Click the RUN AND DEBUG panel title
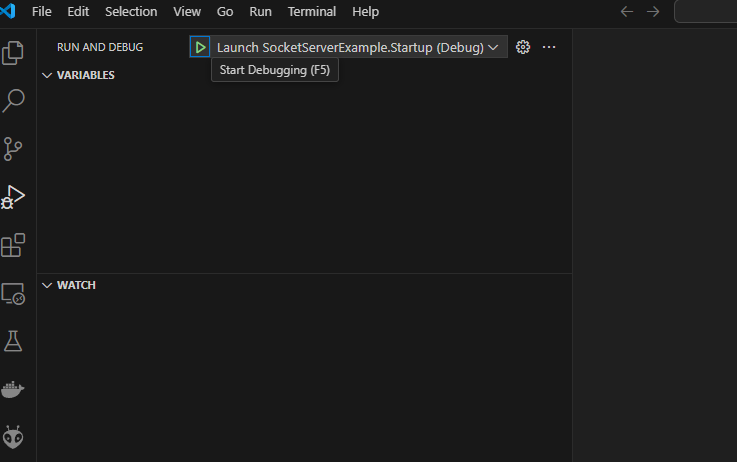The height and width of the screenshot is (462, 737). click(x=100, y=47)
